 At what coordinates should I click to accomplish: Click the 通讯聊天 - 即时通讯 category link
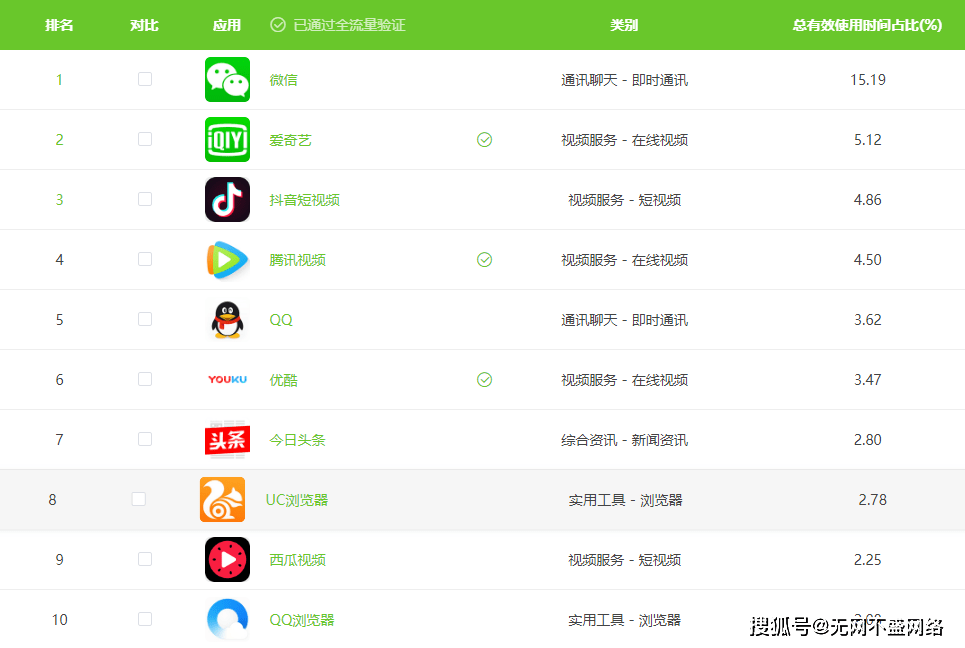[626, 79]
